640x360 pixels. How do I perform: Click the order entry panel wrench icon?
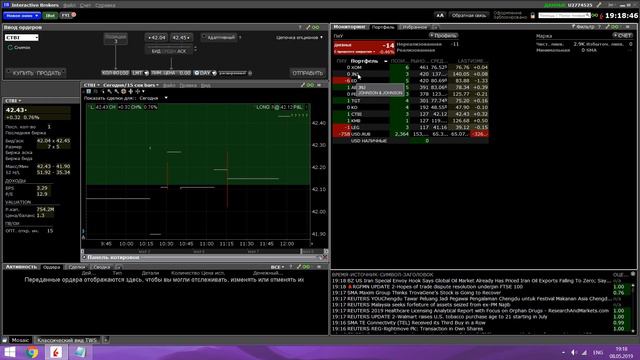click(x=308, y=27)
